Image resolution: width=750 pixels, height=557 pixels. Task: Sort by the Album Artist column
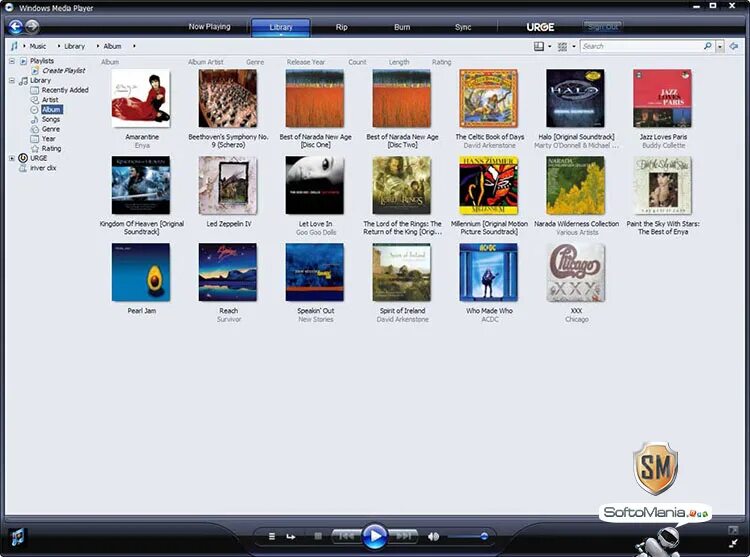(x=206, y=62)
